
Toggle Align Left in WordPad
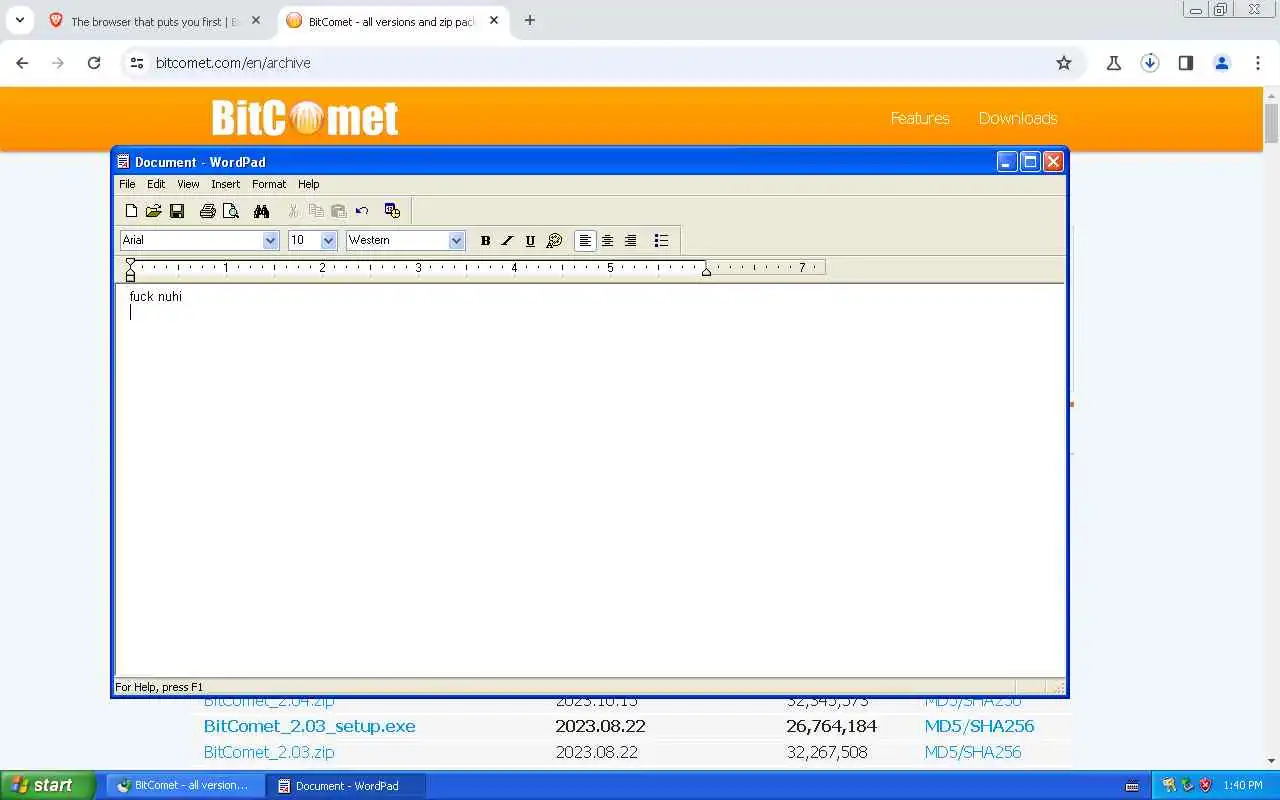click(585, 240)
